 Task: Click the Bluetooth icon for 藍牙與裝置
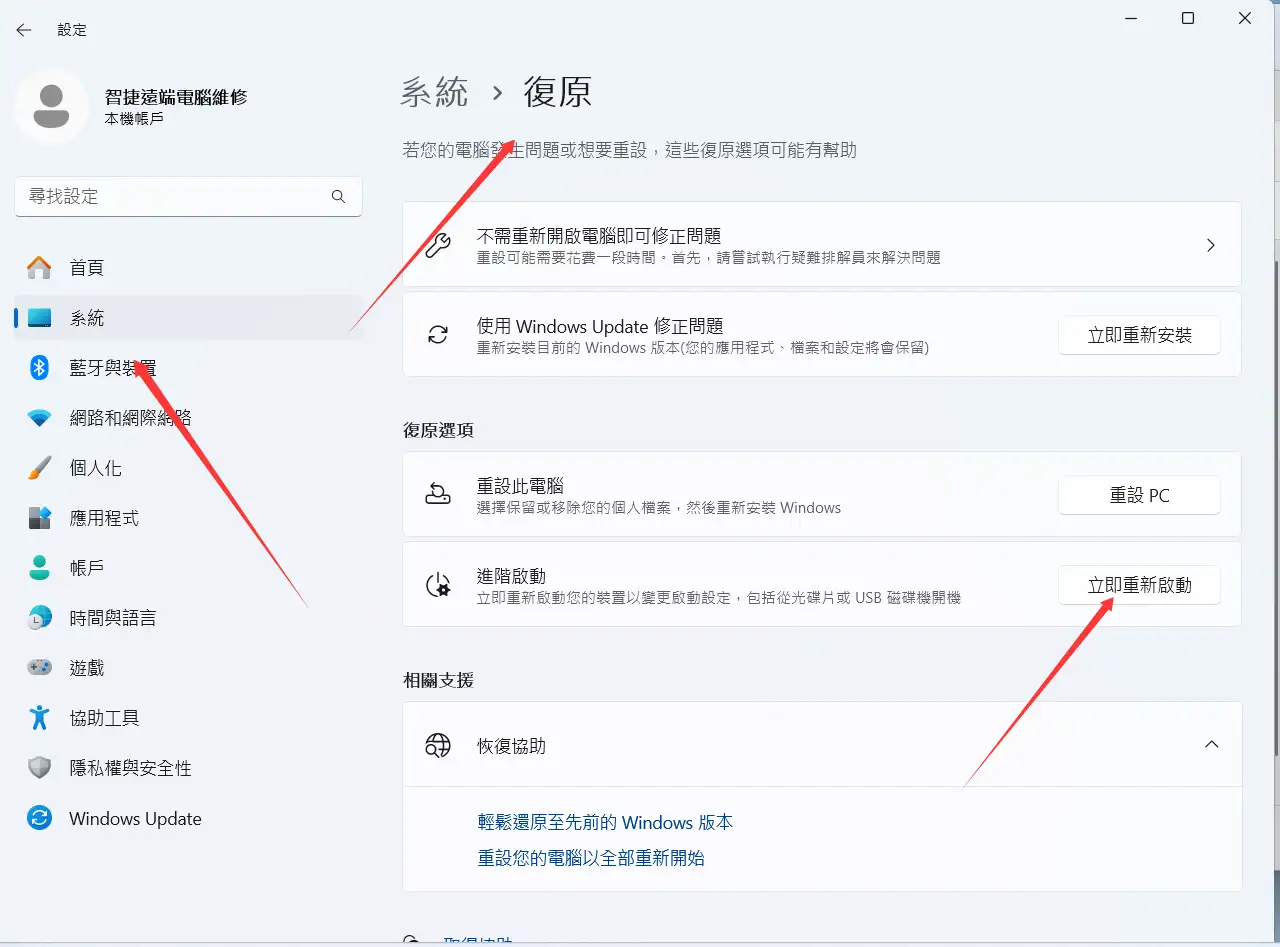pyautogui.click(x=39, y=367)
